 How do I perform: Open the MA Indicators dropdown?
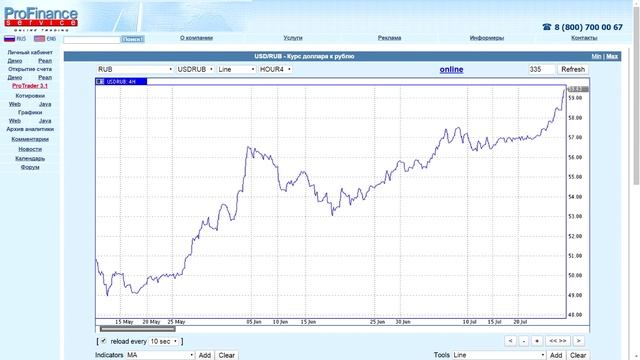click(160, 355)
